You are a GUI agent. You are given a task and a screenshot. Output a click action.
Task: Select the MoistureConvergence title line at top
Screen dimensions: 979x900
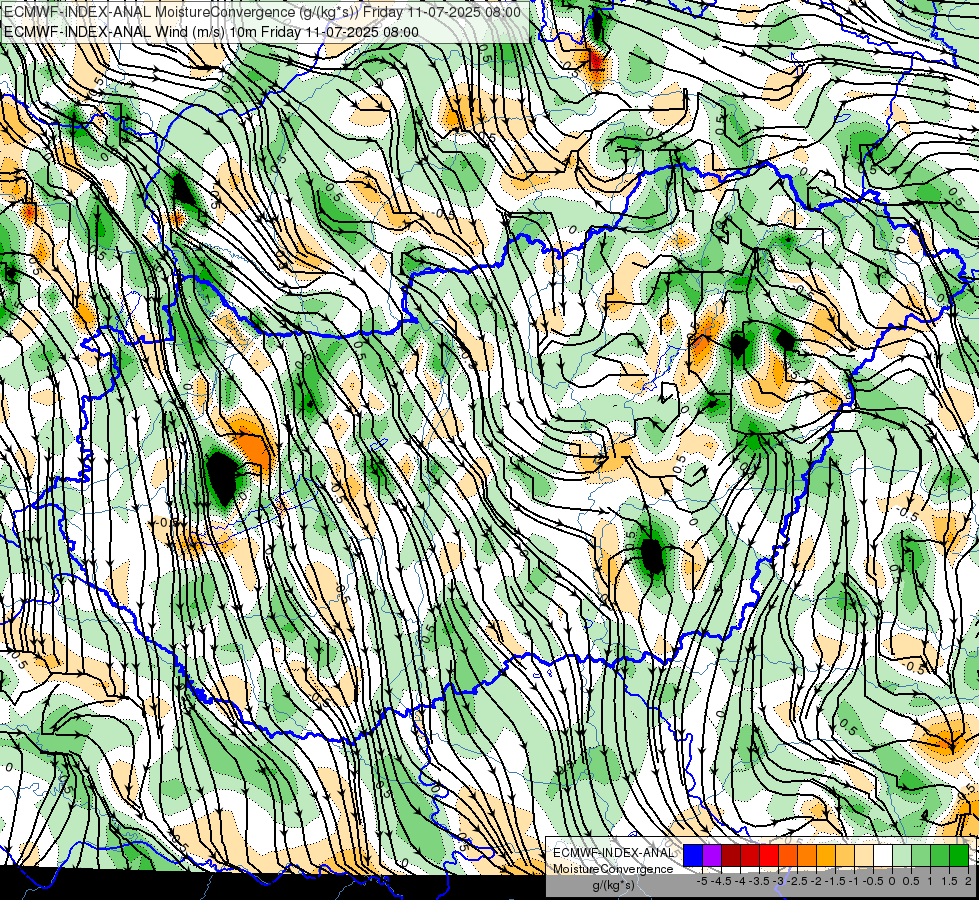(262, 12)
